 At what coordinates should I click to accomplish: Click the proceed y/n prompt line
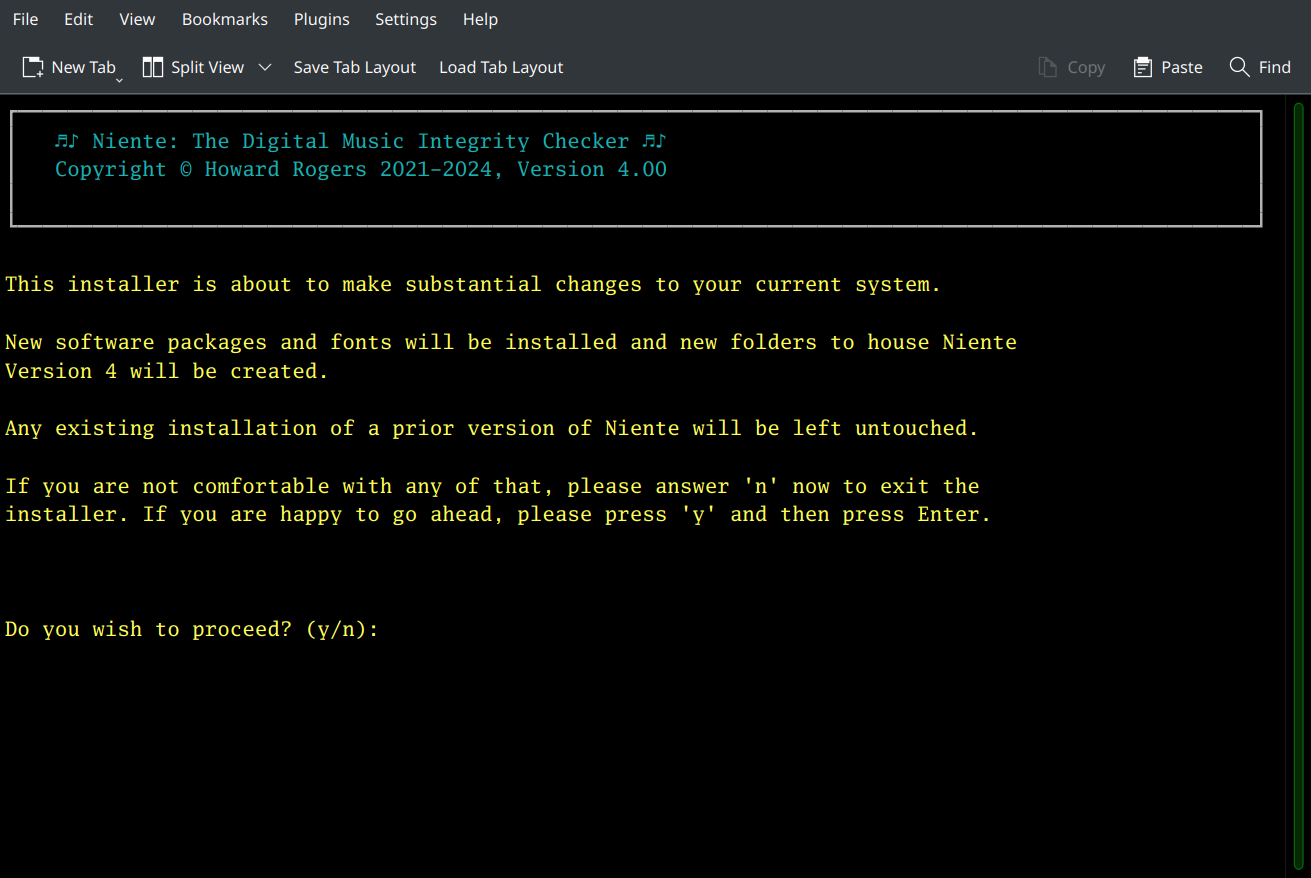coord(190,629)
